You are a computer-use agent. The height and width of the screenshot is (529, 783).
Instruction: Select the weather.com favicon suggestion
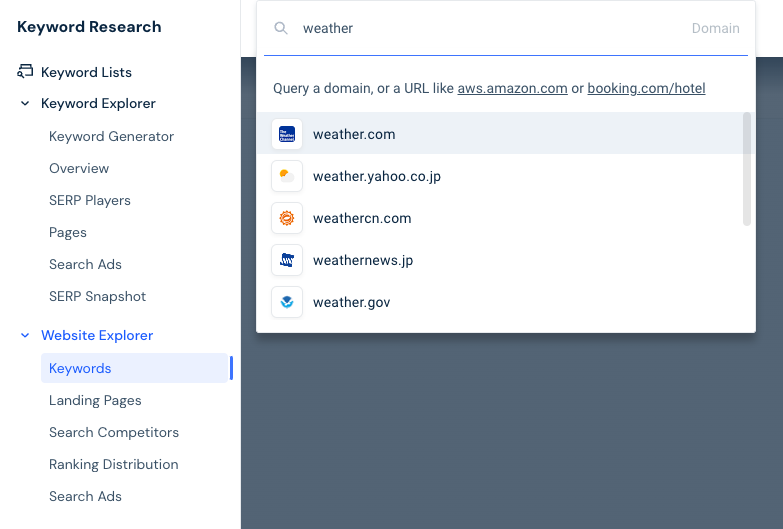[287, 134]
